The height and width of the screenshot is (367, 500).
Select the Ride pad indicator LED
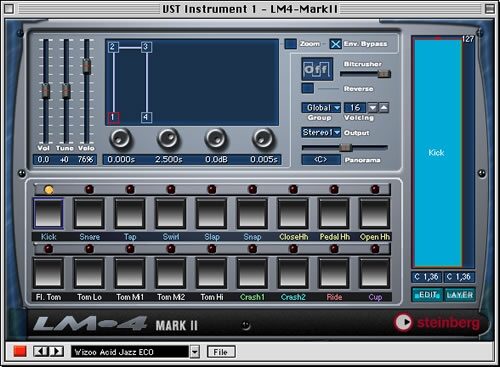(x=334, y=249)
